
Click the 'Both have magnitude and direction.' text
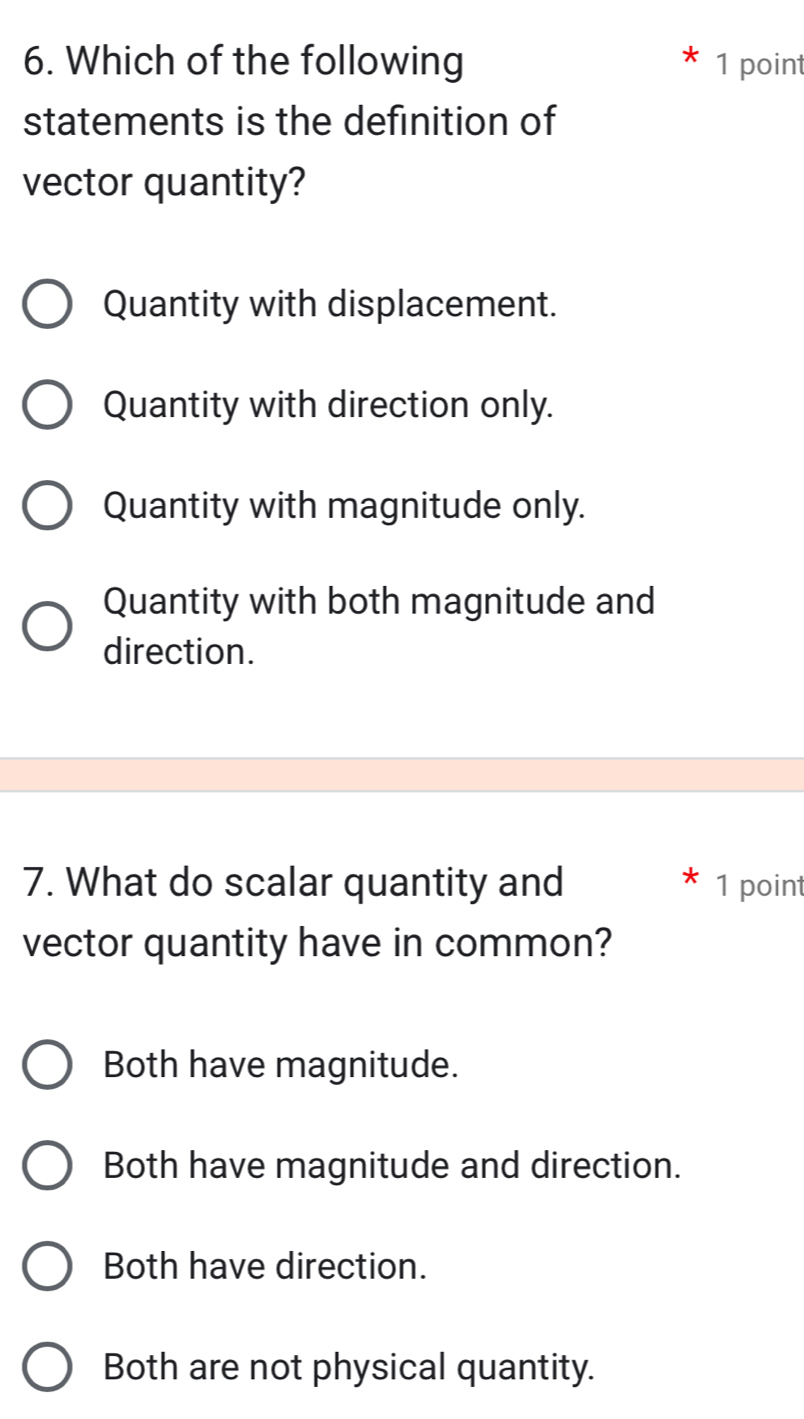tap(393, 1166)
